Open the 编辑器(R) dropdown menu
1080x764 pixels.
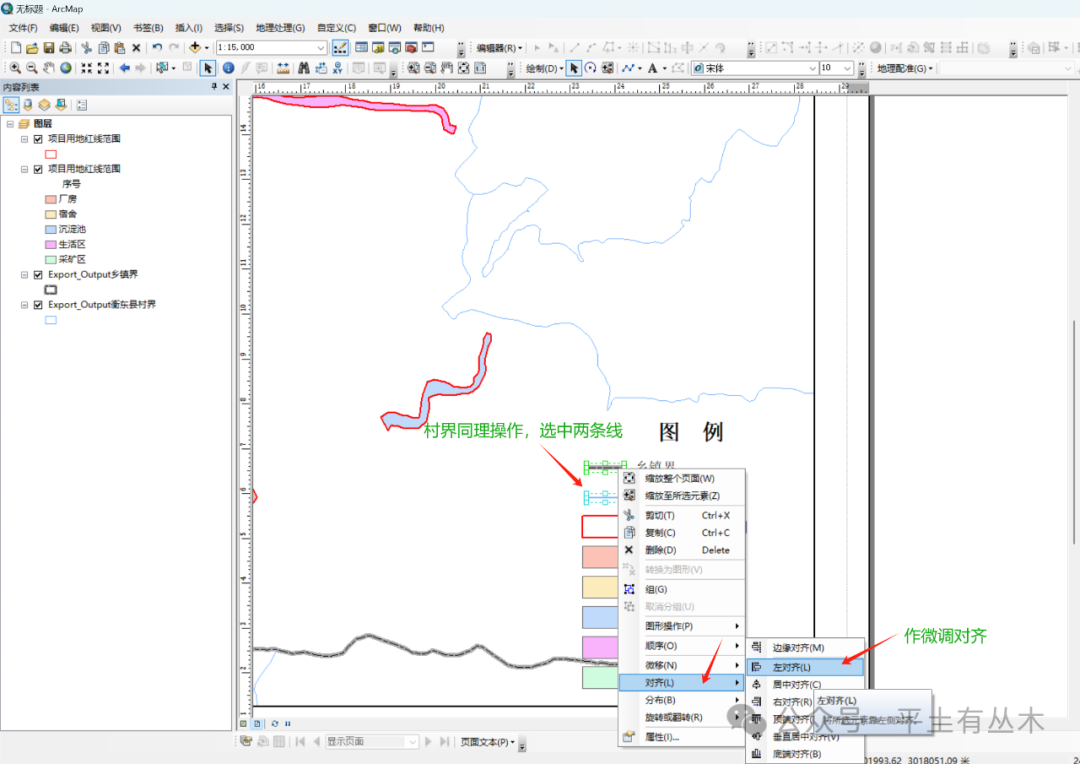(x=499, y=48)
